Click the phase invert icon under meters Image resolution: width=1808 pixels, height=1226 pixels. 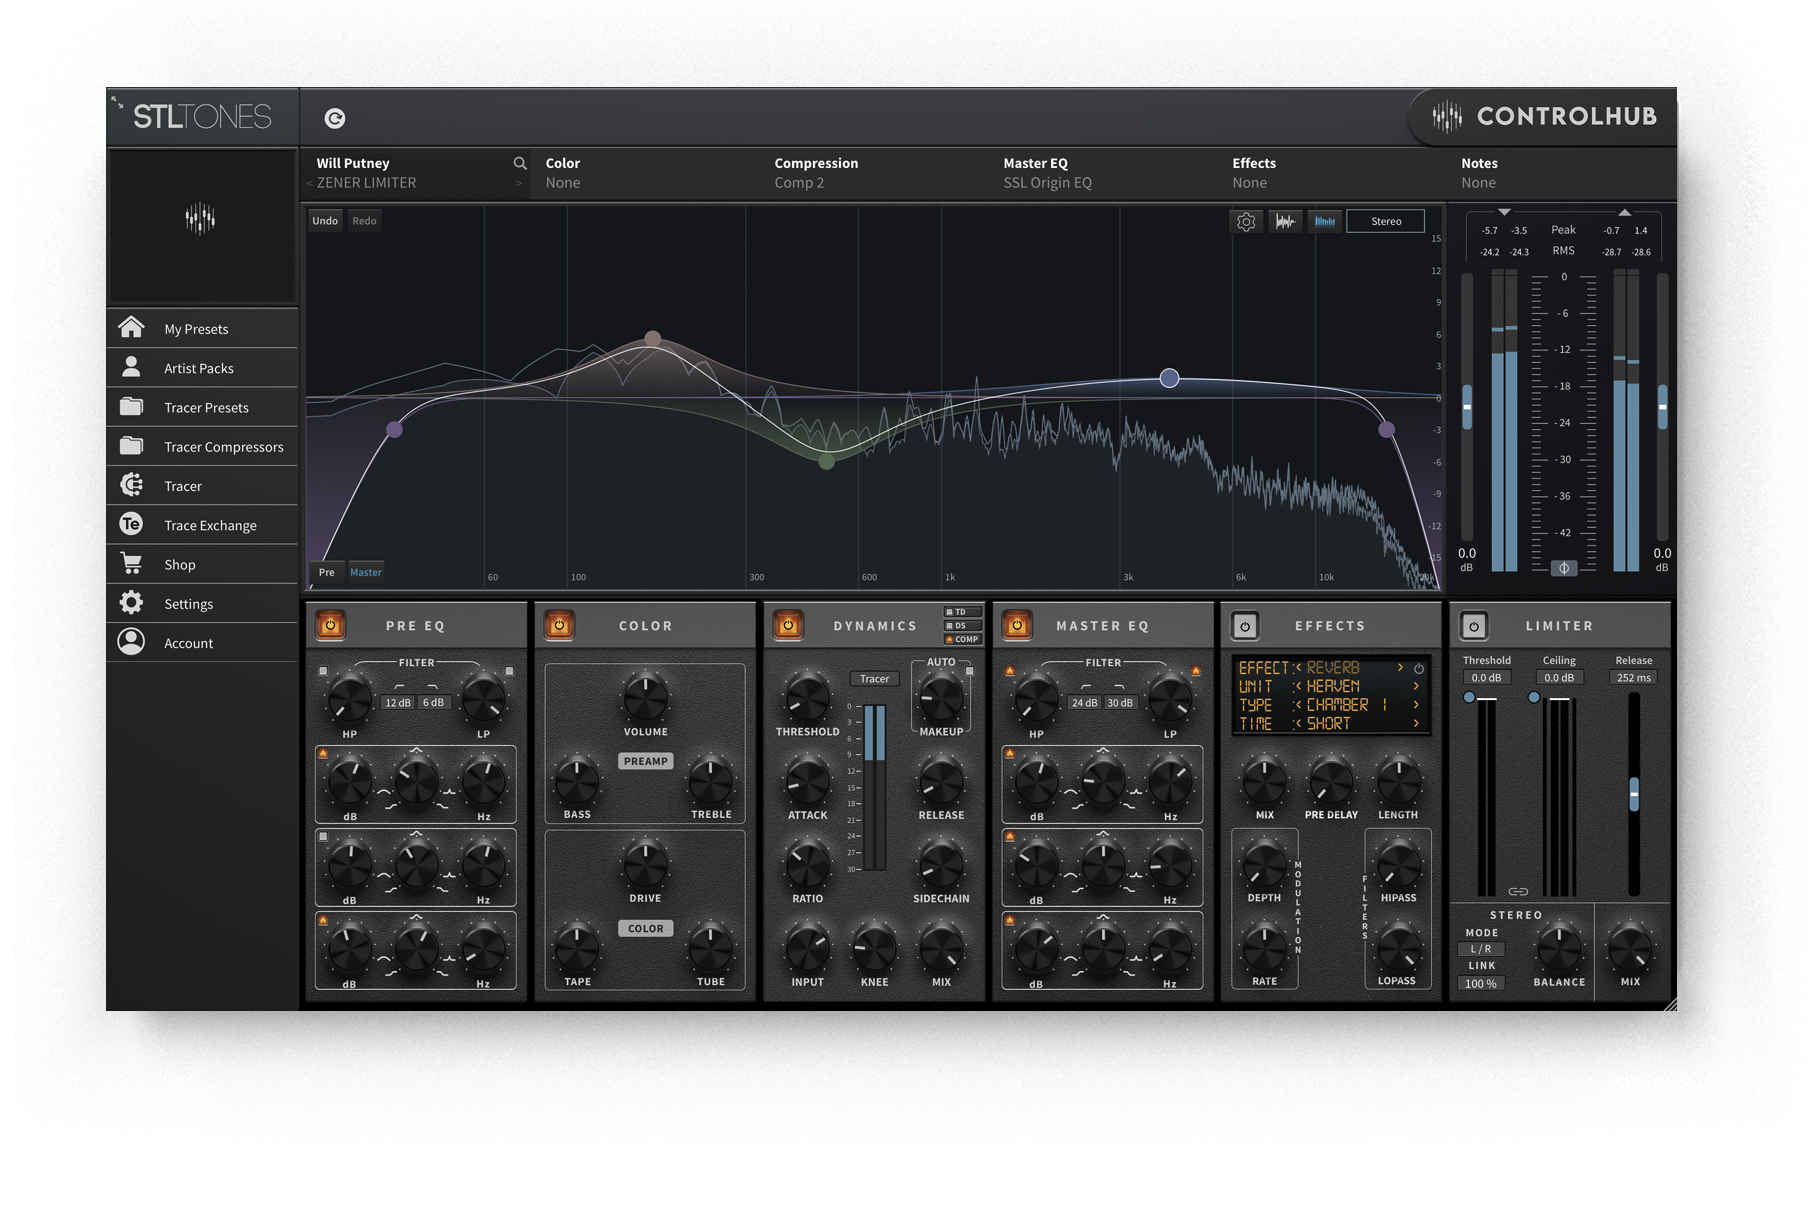coord(1564,568)
